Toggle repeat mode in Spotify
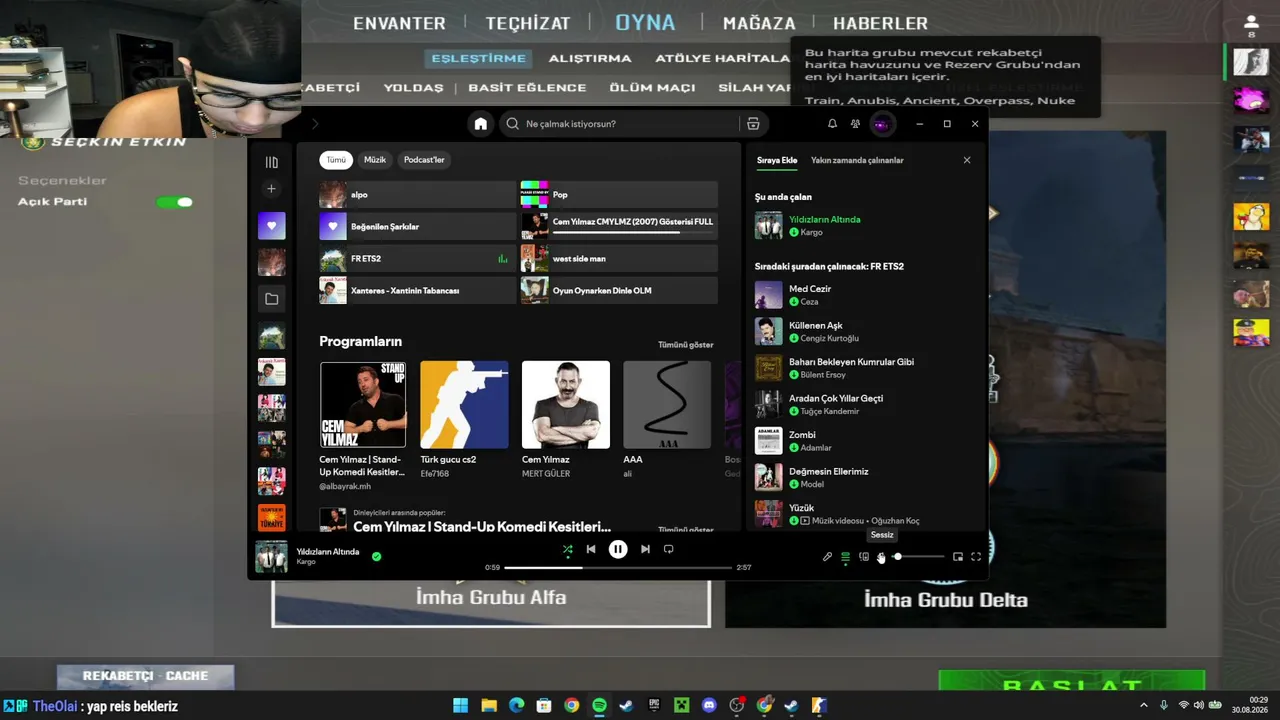Screen dimensions: 1280x720 coord(669,549)
